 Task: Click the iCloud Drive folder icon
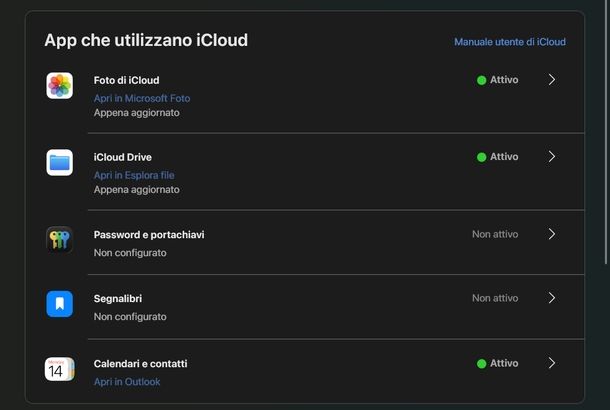point(60,163)
